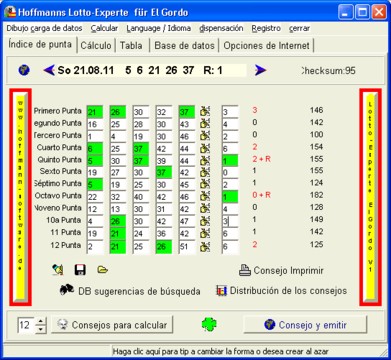This screenshot has width=391, height=360.
Task: Click the dice icon in 12 Punta row
Action: click(x=205, y=247)
